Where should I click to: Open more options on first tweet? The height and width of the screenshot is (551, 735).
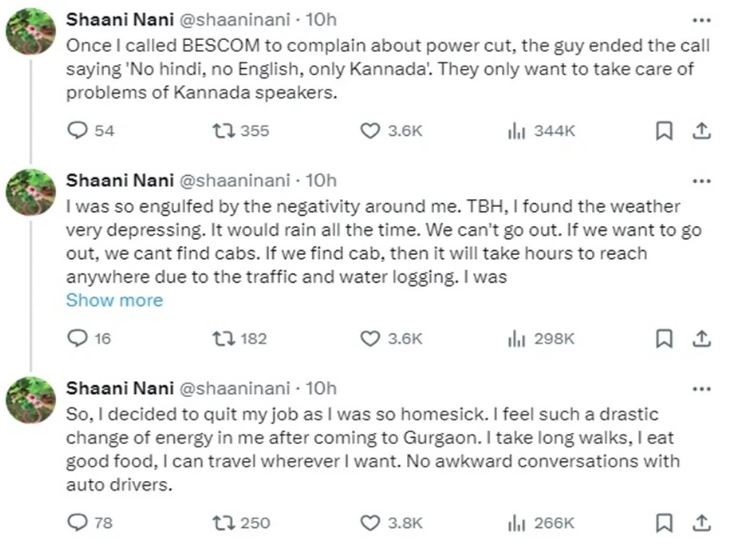pyautogui.click(x=701, y=20)
